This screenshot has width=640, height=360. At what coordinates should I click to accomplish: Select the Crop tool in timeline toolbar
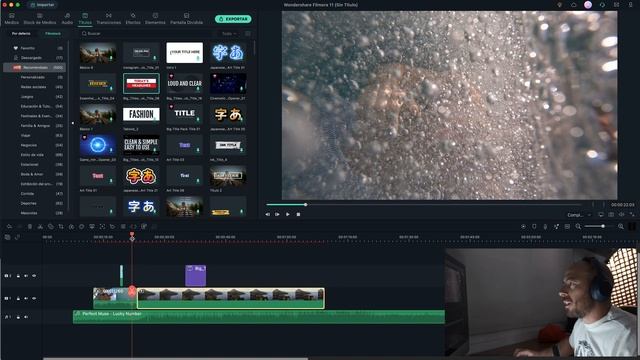(61, 227)
